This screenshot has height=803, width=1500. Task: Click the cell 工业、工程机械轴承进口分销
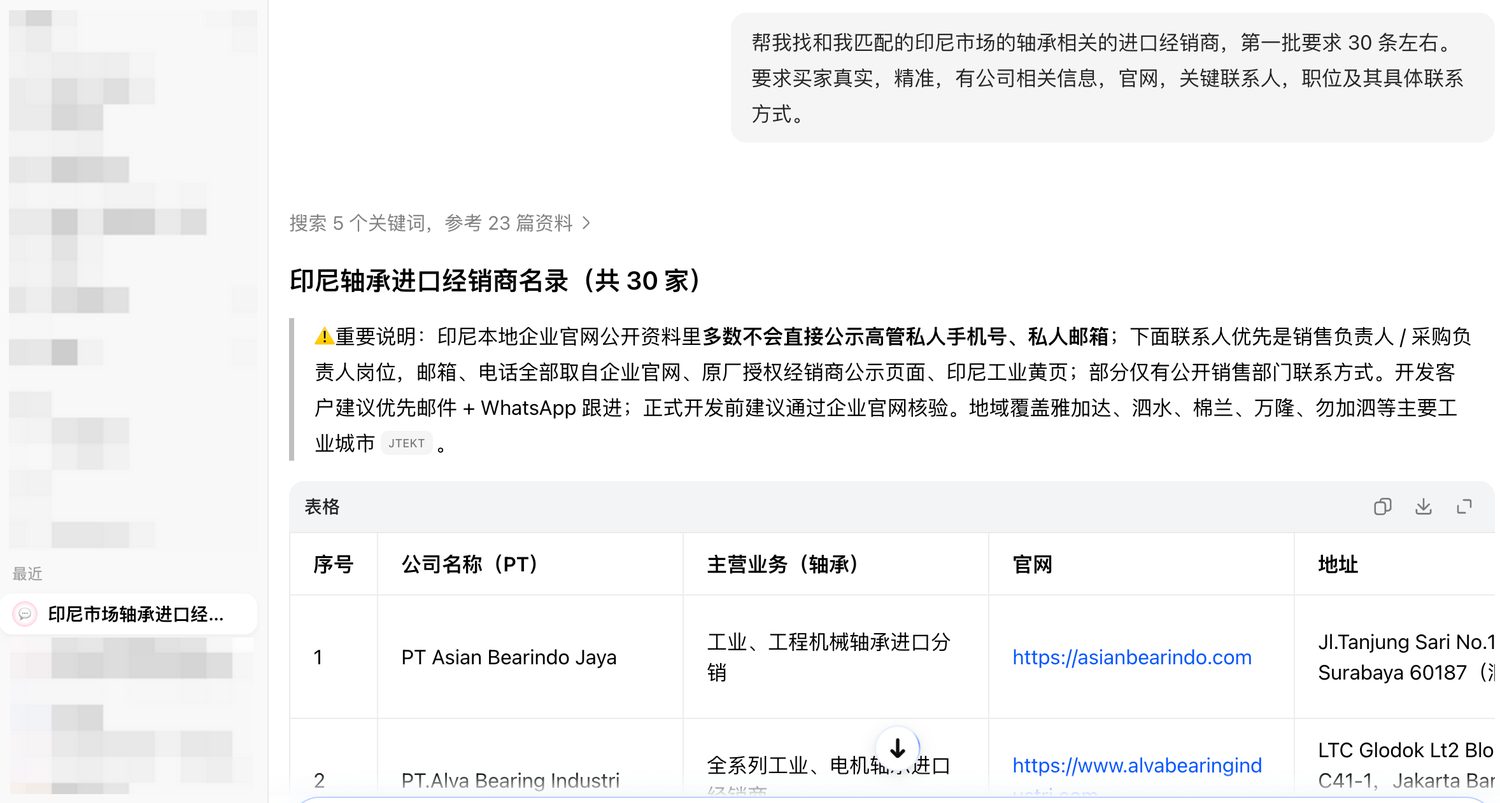click(x=836, y=657)
